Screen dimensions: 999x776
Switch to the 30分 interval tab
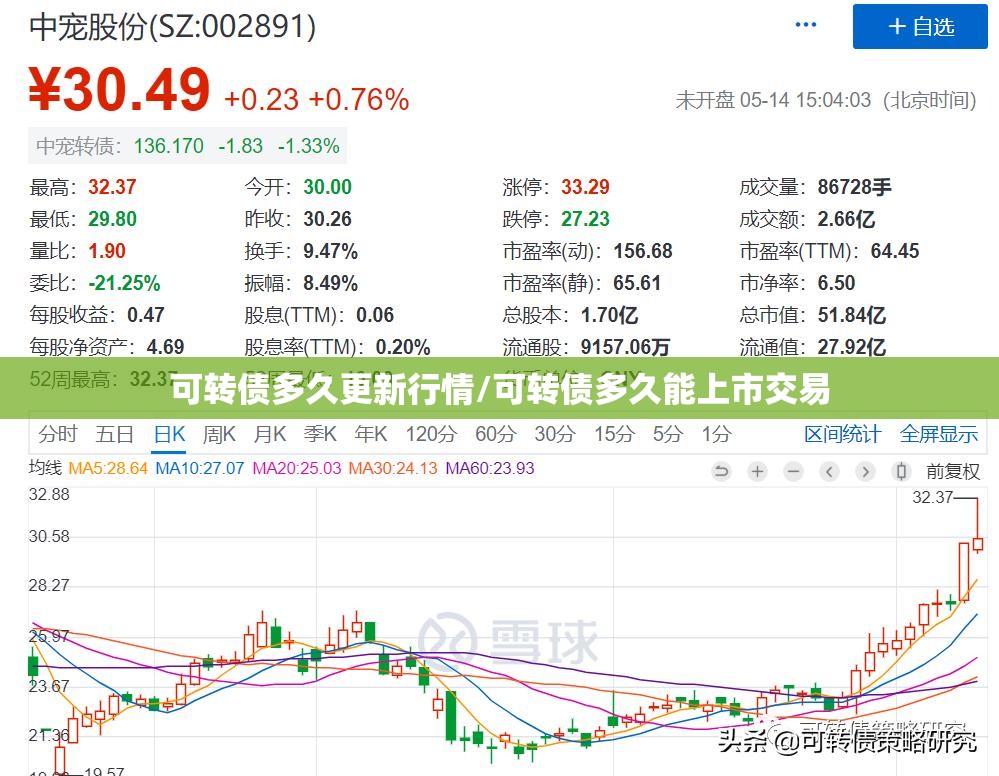point(555,435)
